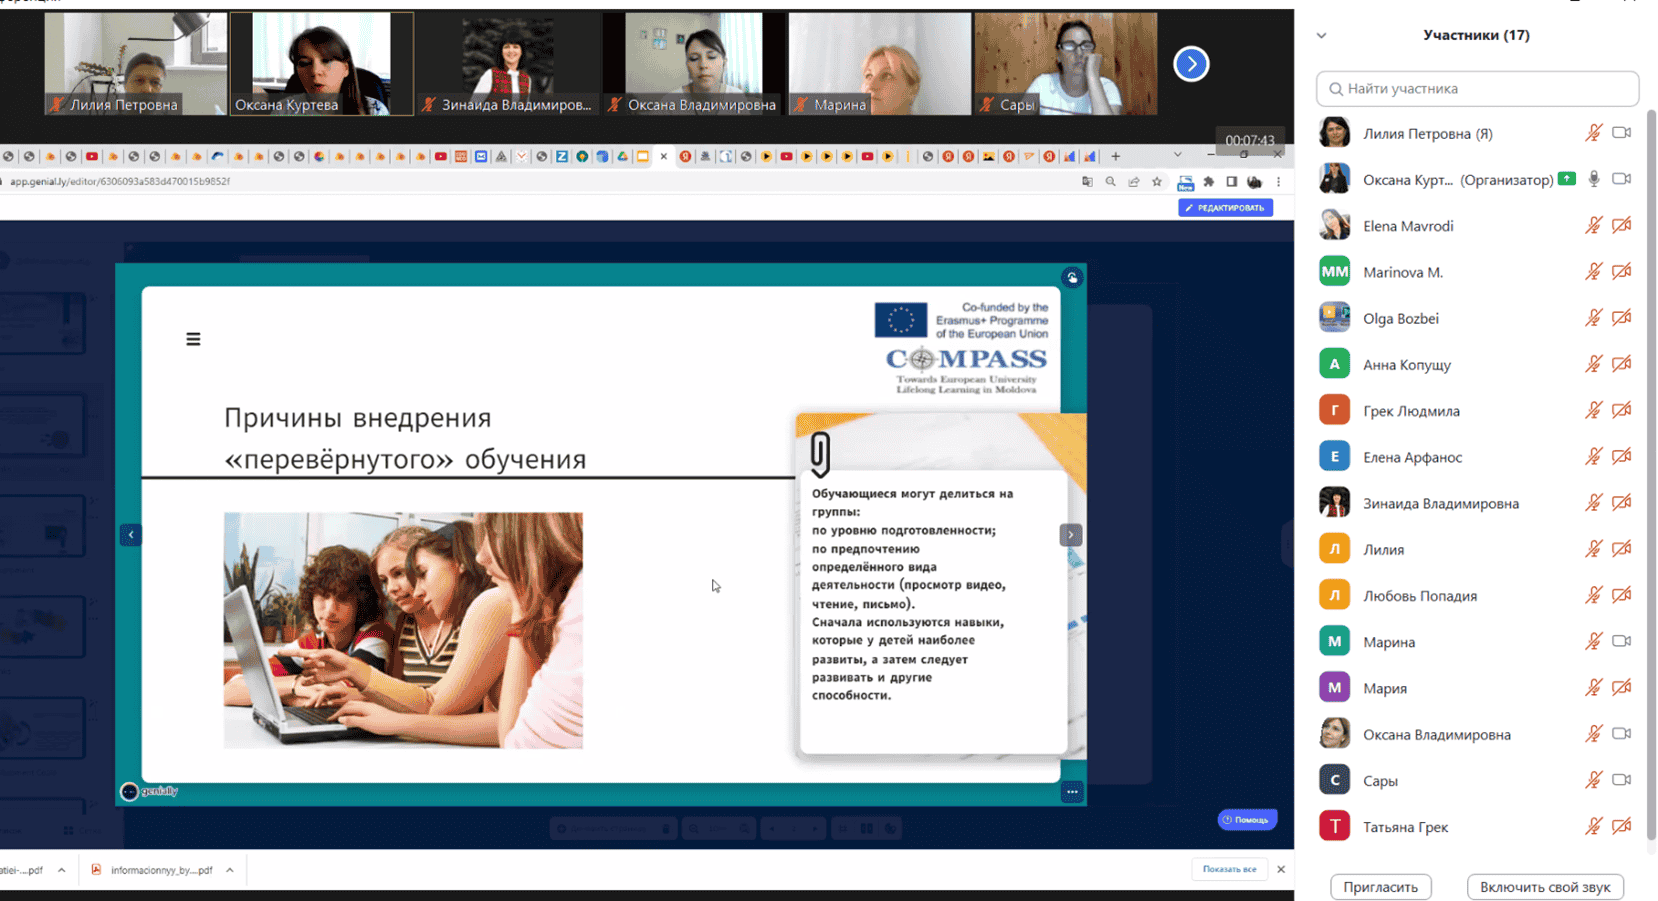This screenshot has height=901, width=1658.
Task: Click the Пригласить button
Action: click(x=1380, y=887)
